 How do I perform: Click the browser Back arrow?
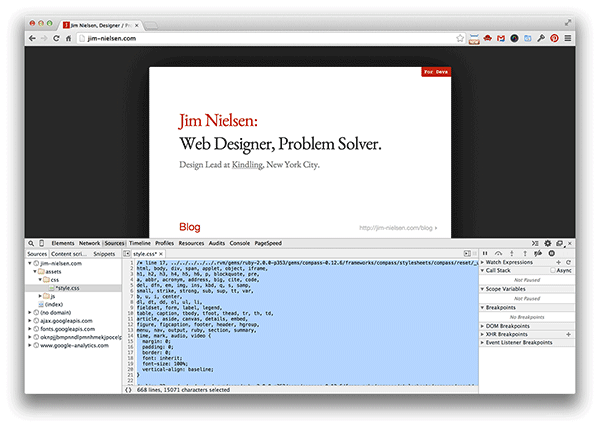click(32, 38)
